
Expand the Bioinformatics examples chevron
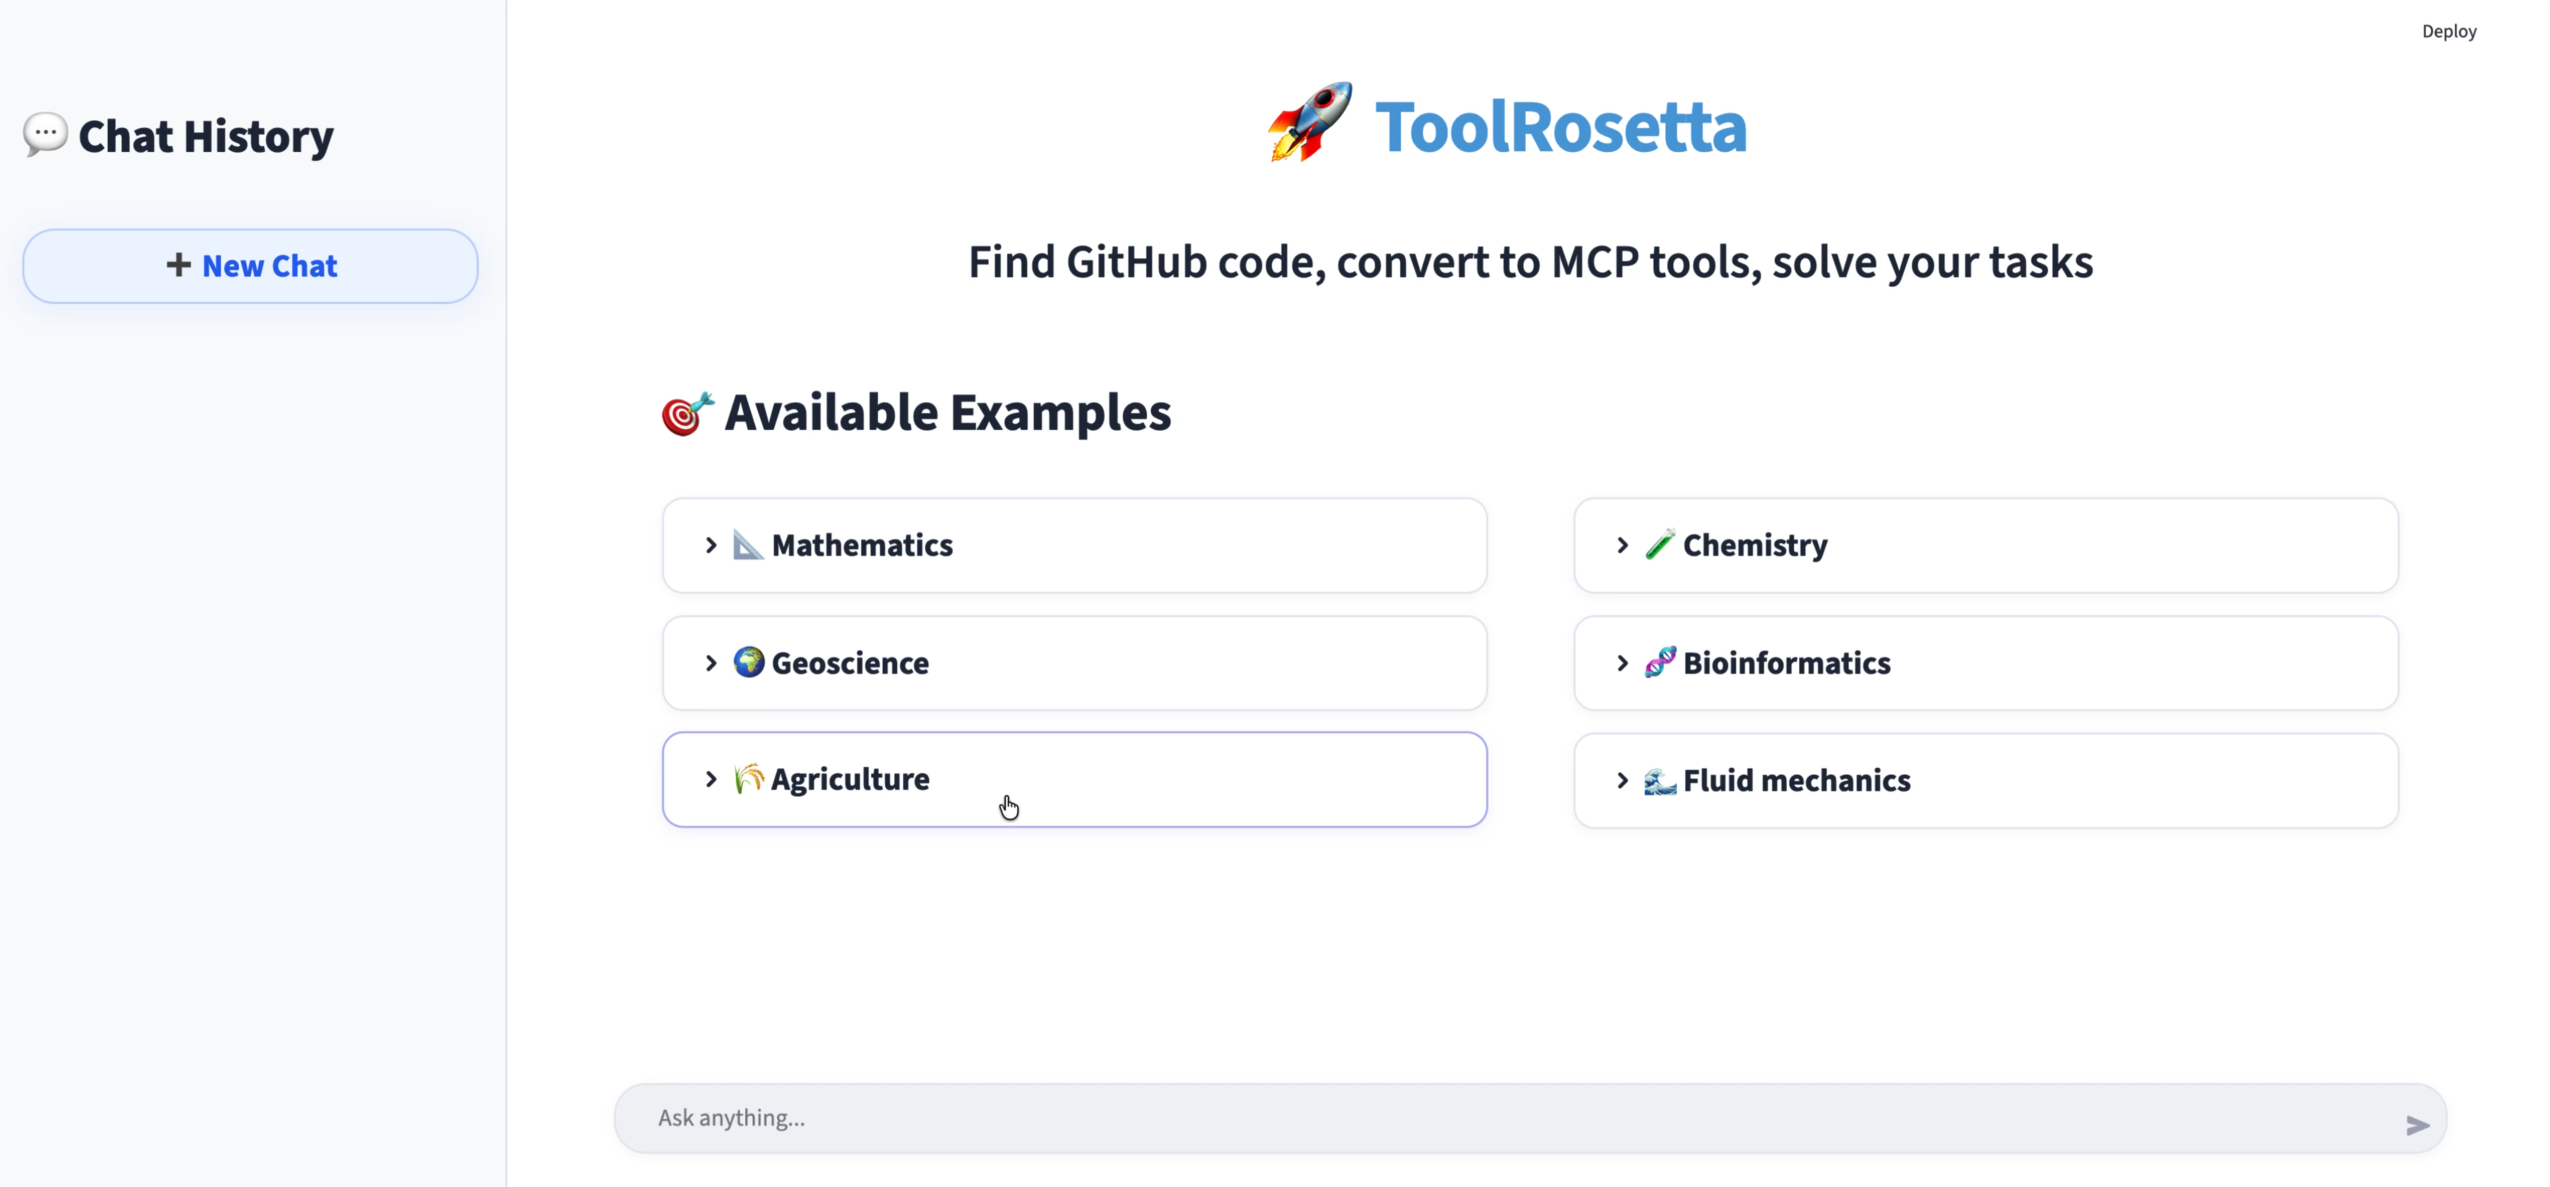(1622, 663)
